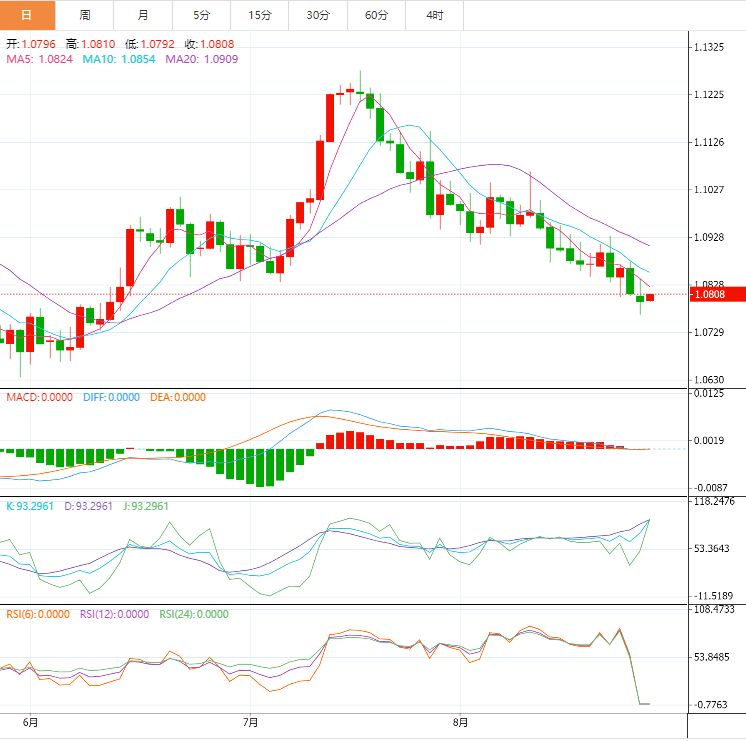This screenshot has width=746, height=741.
Task: Click the MACD indicator label
Action: pyautogui.click(x=39, y=397)
